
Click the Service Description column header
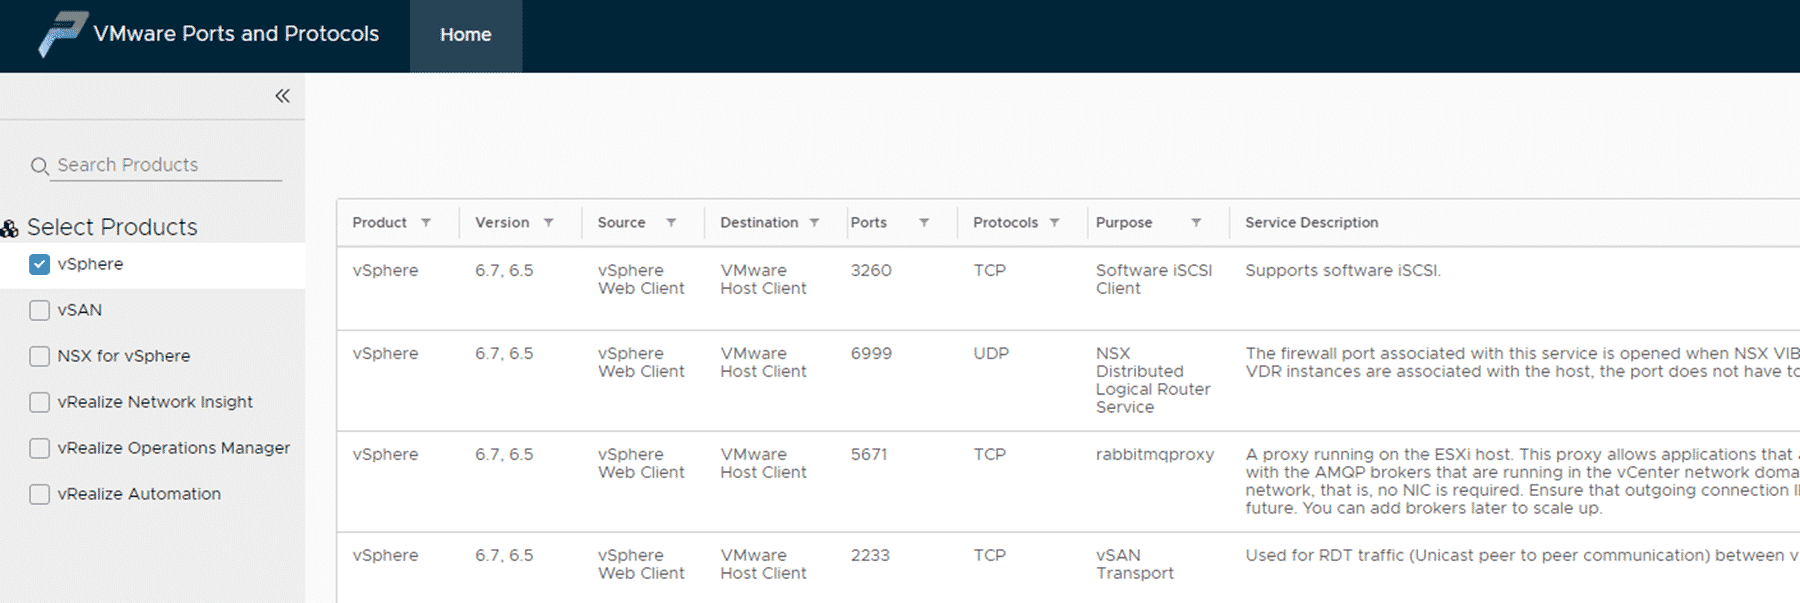point(1311,223)
